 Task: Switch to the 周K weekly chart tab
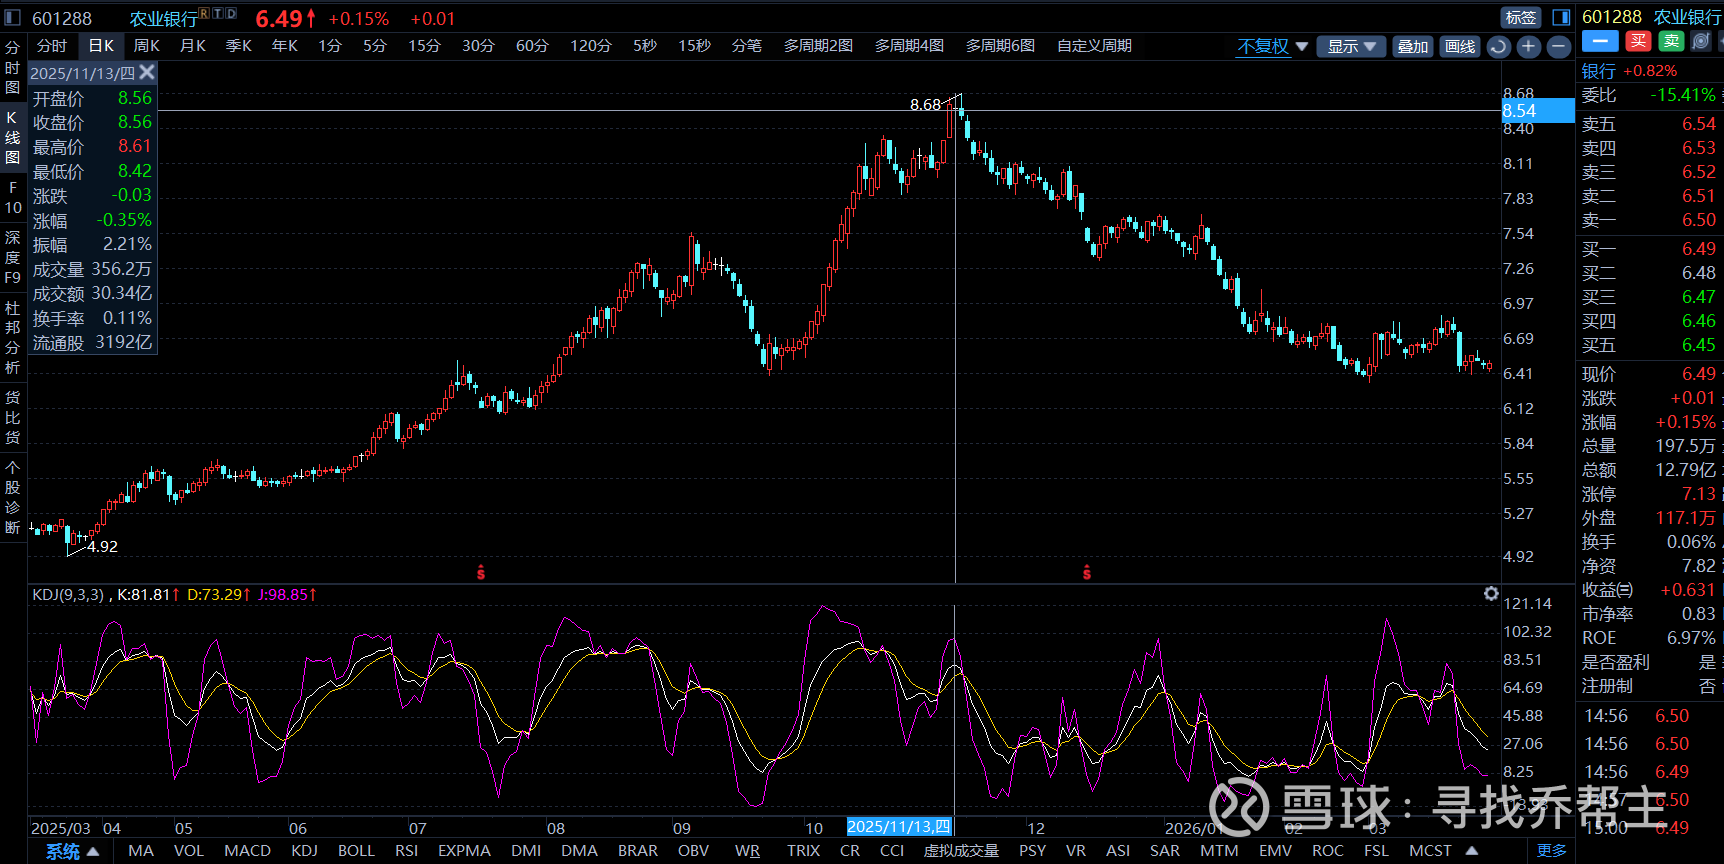tap(147, 46)
